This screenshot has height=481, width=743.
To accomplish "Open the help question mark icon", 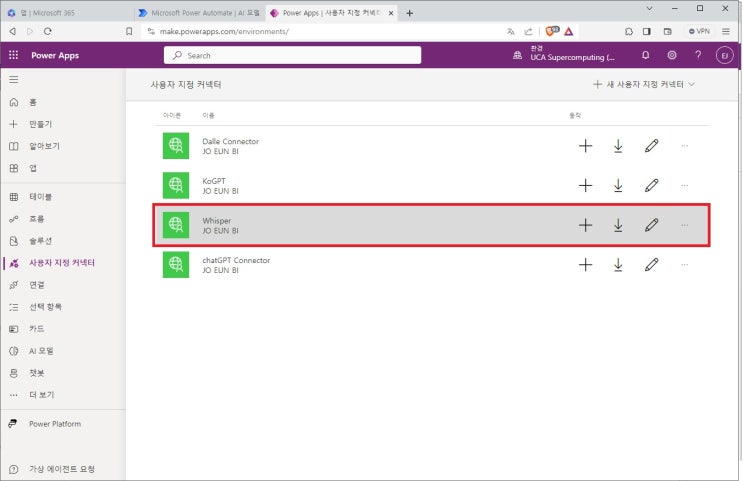I will (x=698, y=55).
